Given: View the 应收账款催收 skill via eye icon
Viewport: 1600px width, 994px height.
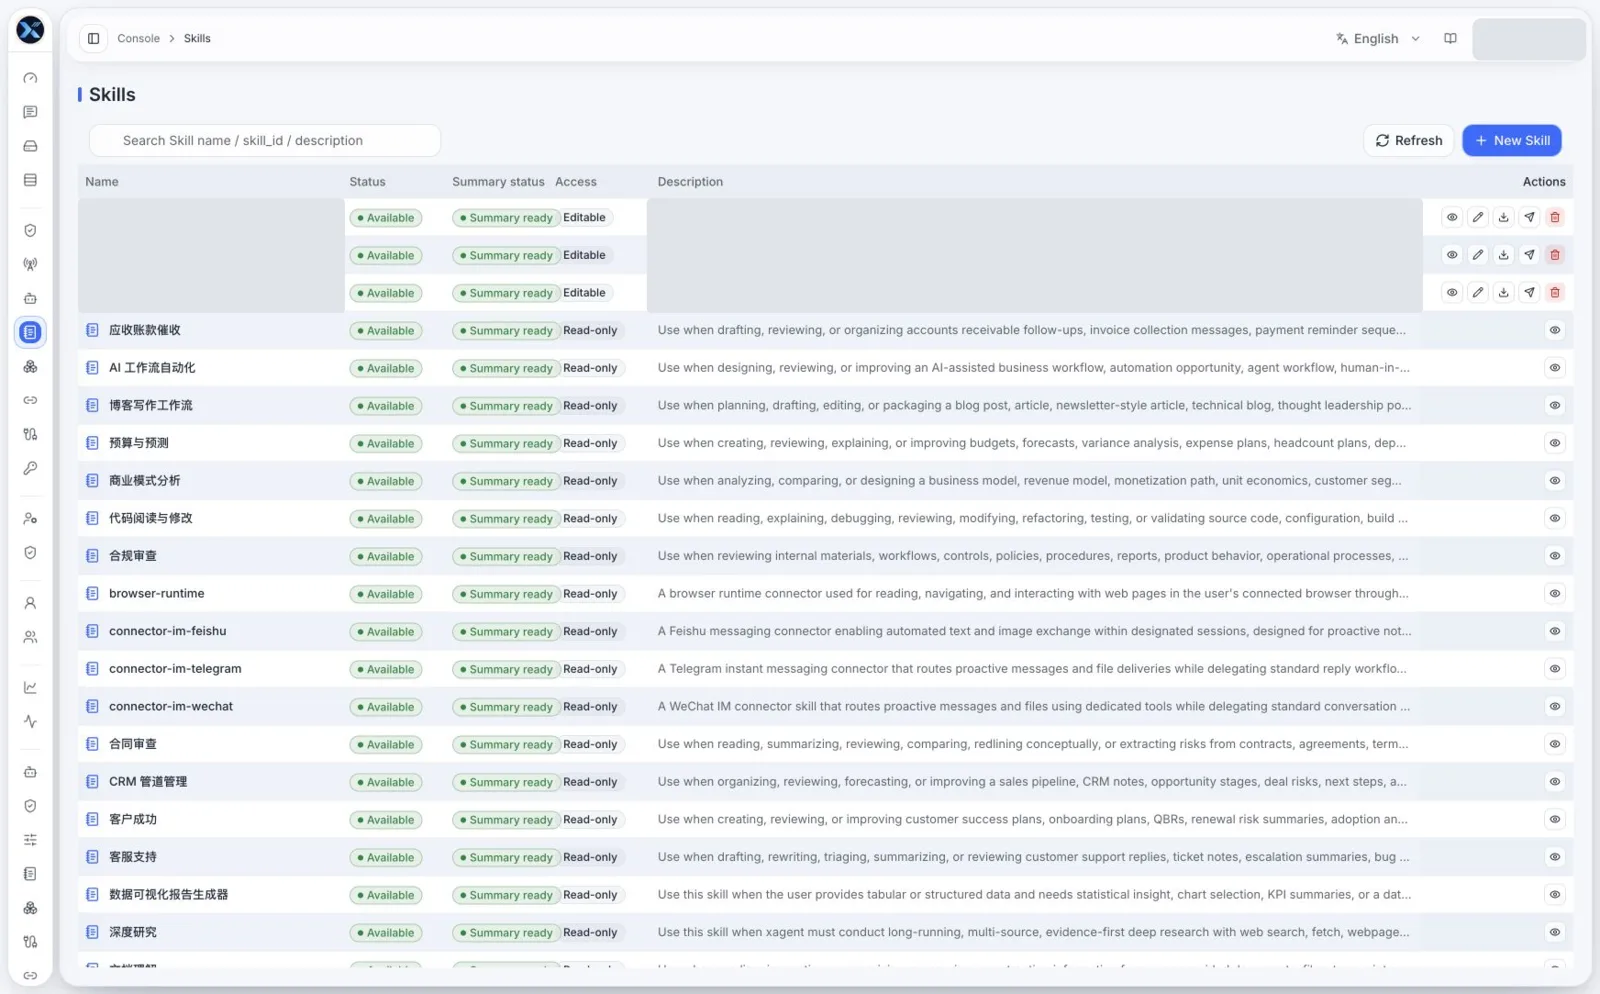Looking at the screenshot, I should point(1554,330).
